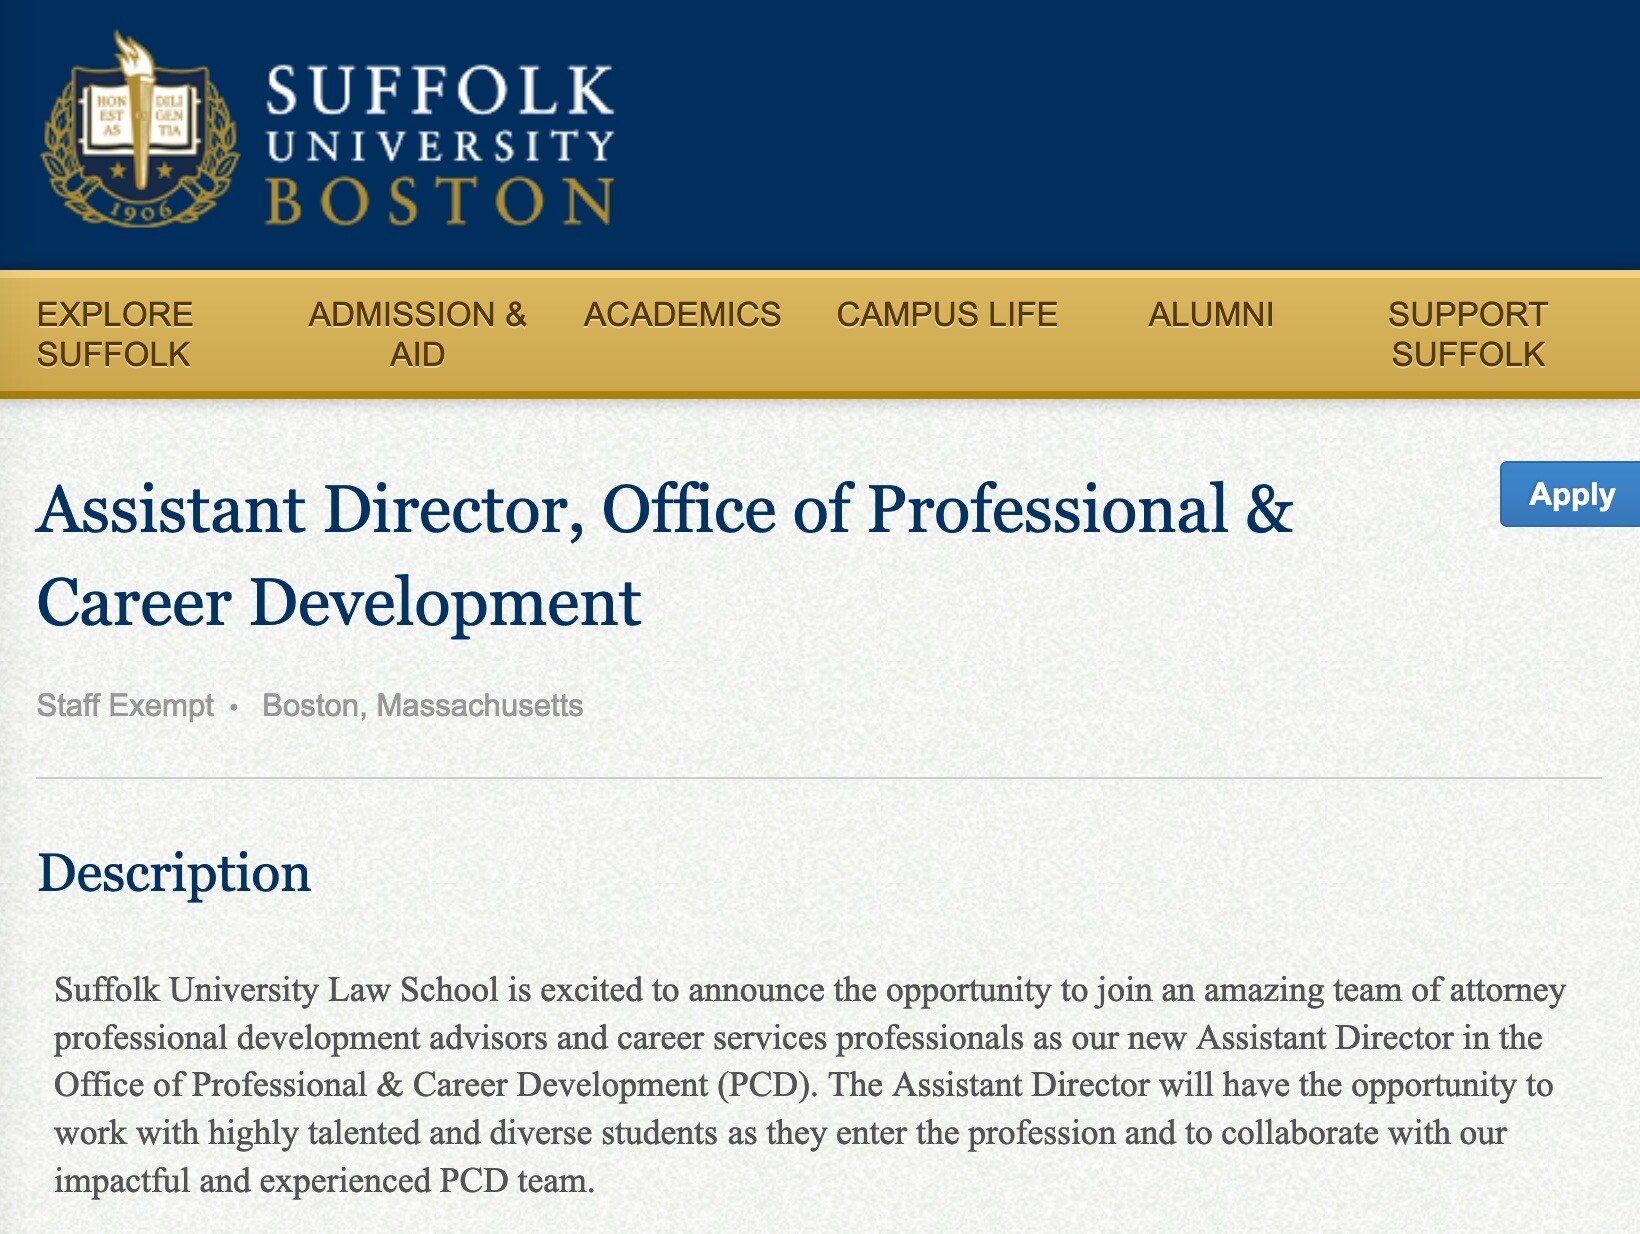This screenshot has height=1234, width=1640.
Task: Click the Staff Exempt label
Action: tap(125, 705)
